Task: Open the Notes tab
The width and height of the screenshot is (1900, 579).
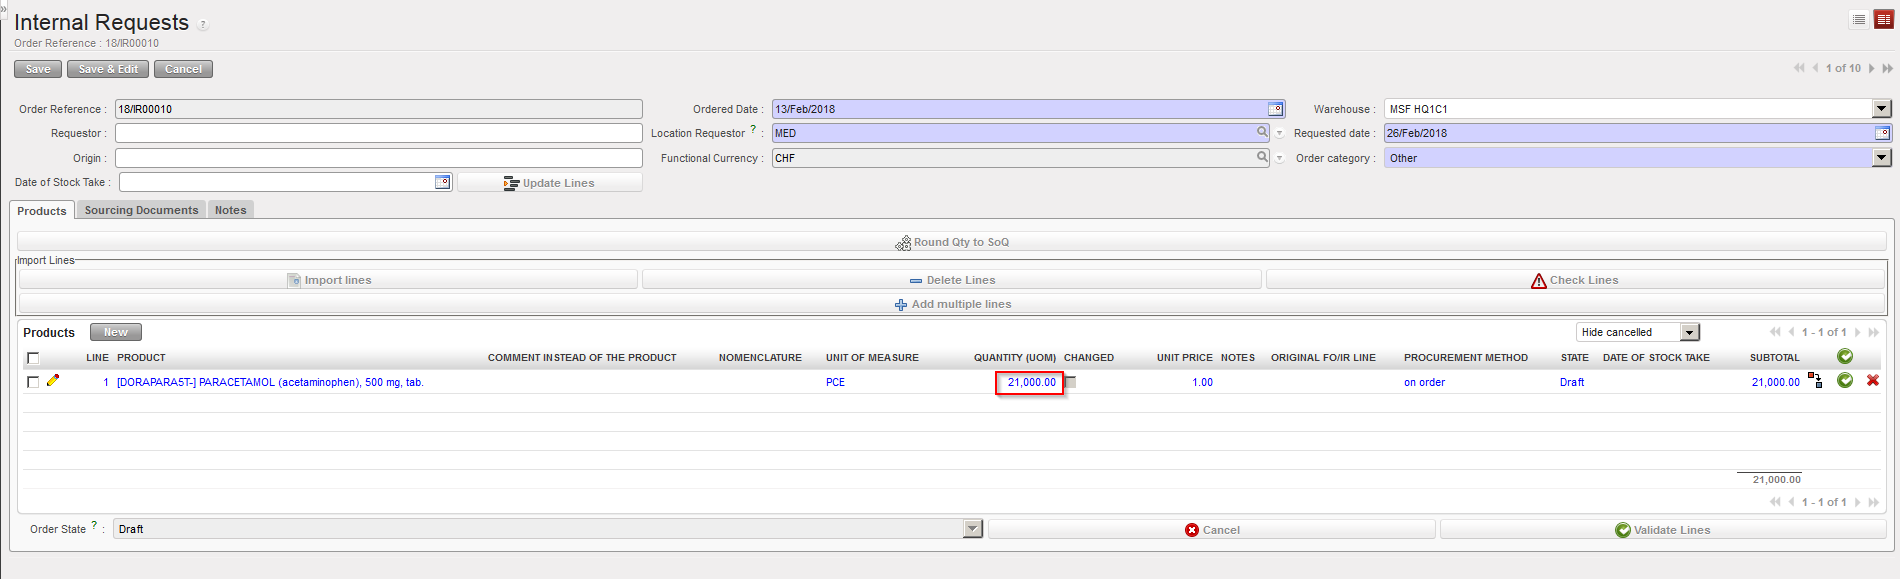Action: 230,210
